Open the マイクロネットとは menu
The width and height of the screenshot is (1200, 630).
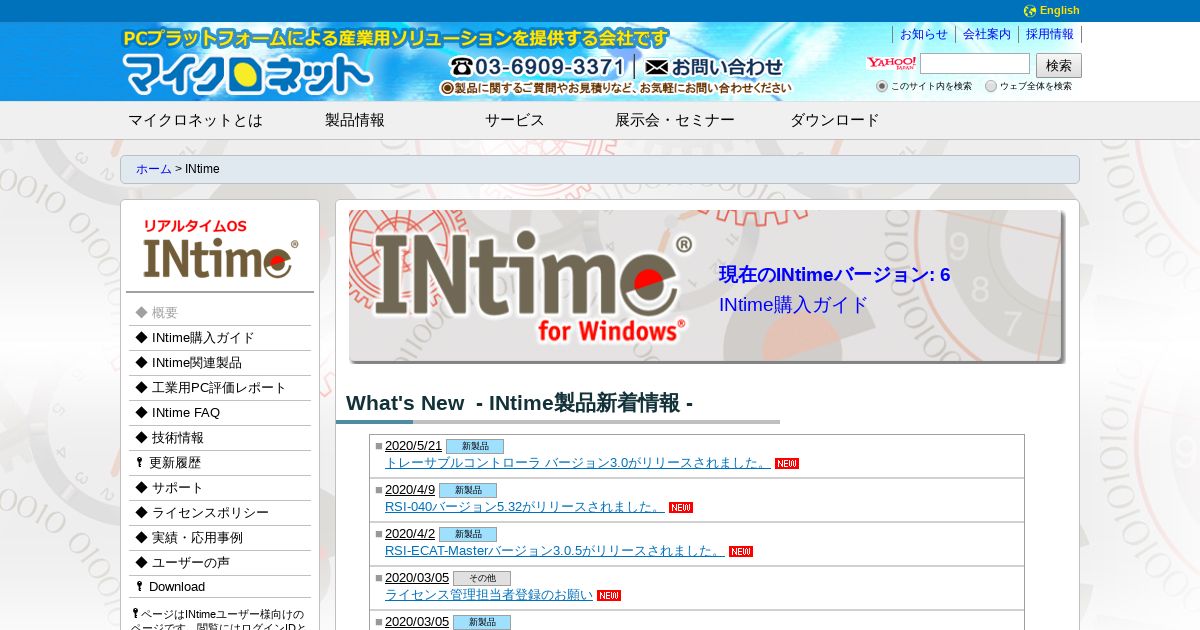tap(195, 120)
